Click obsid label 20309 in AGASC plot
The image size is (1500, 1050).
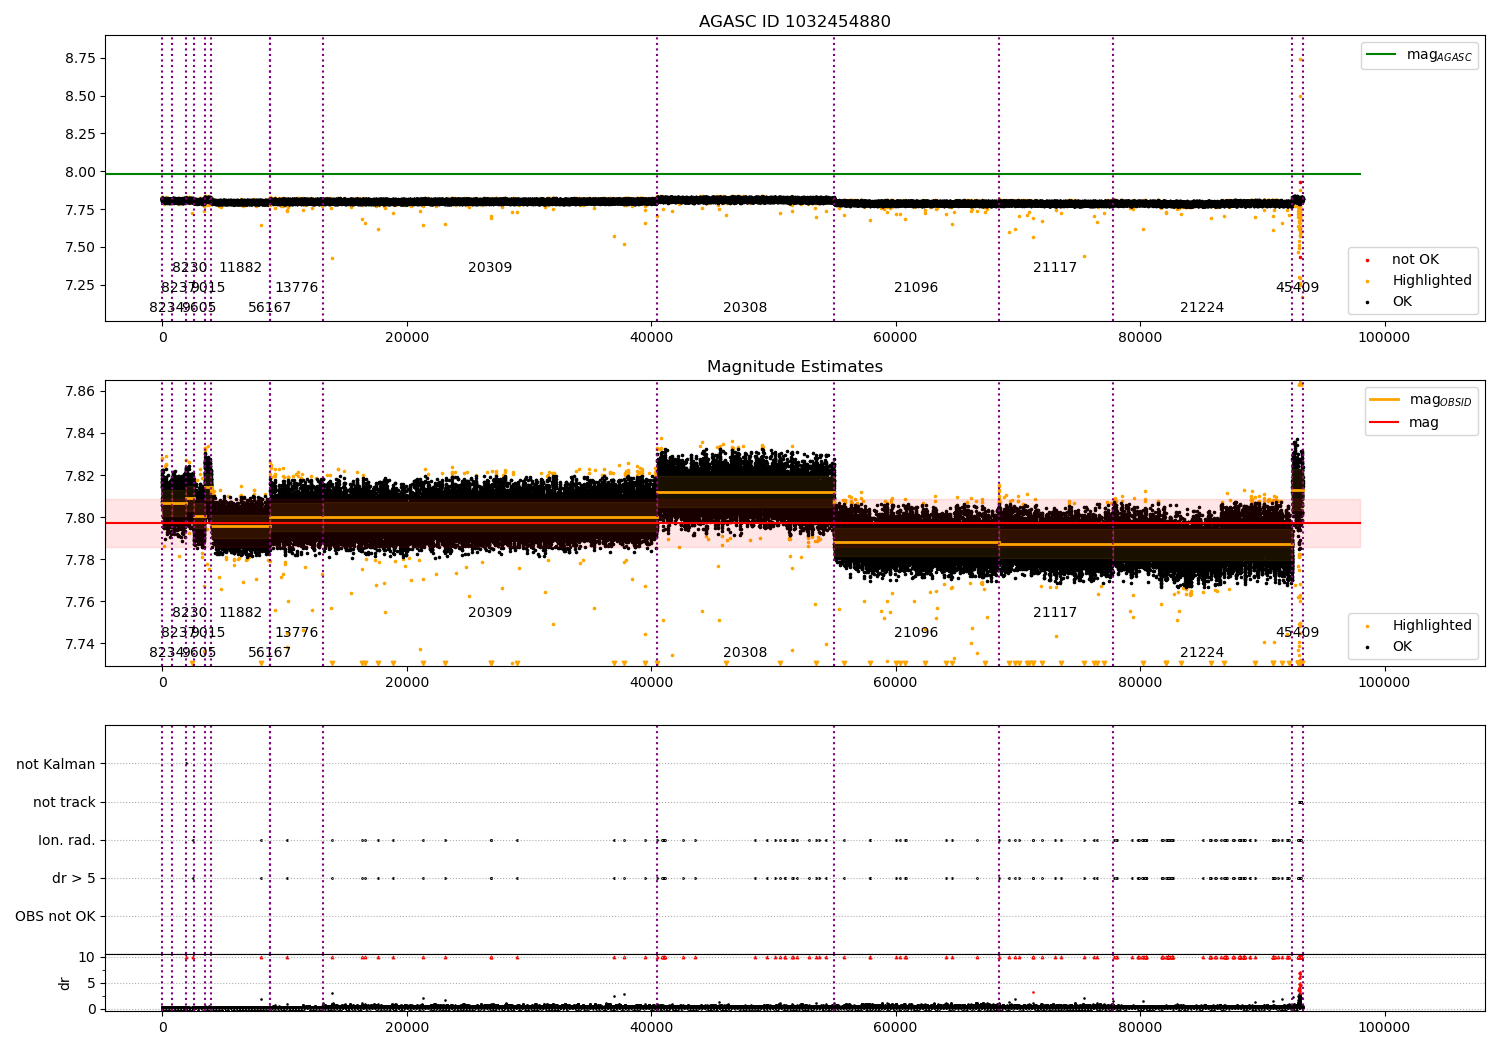tap(490, 268)
